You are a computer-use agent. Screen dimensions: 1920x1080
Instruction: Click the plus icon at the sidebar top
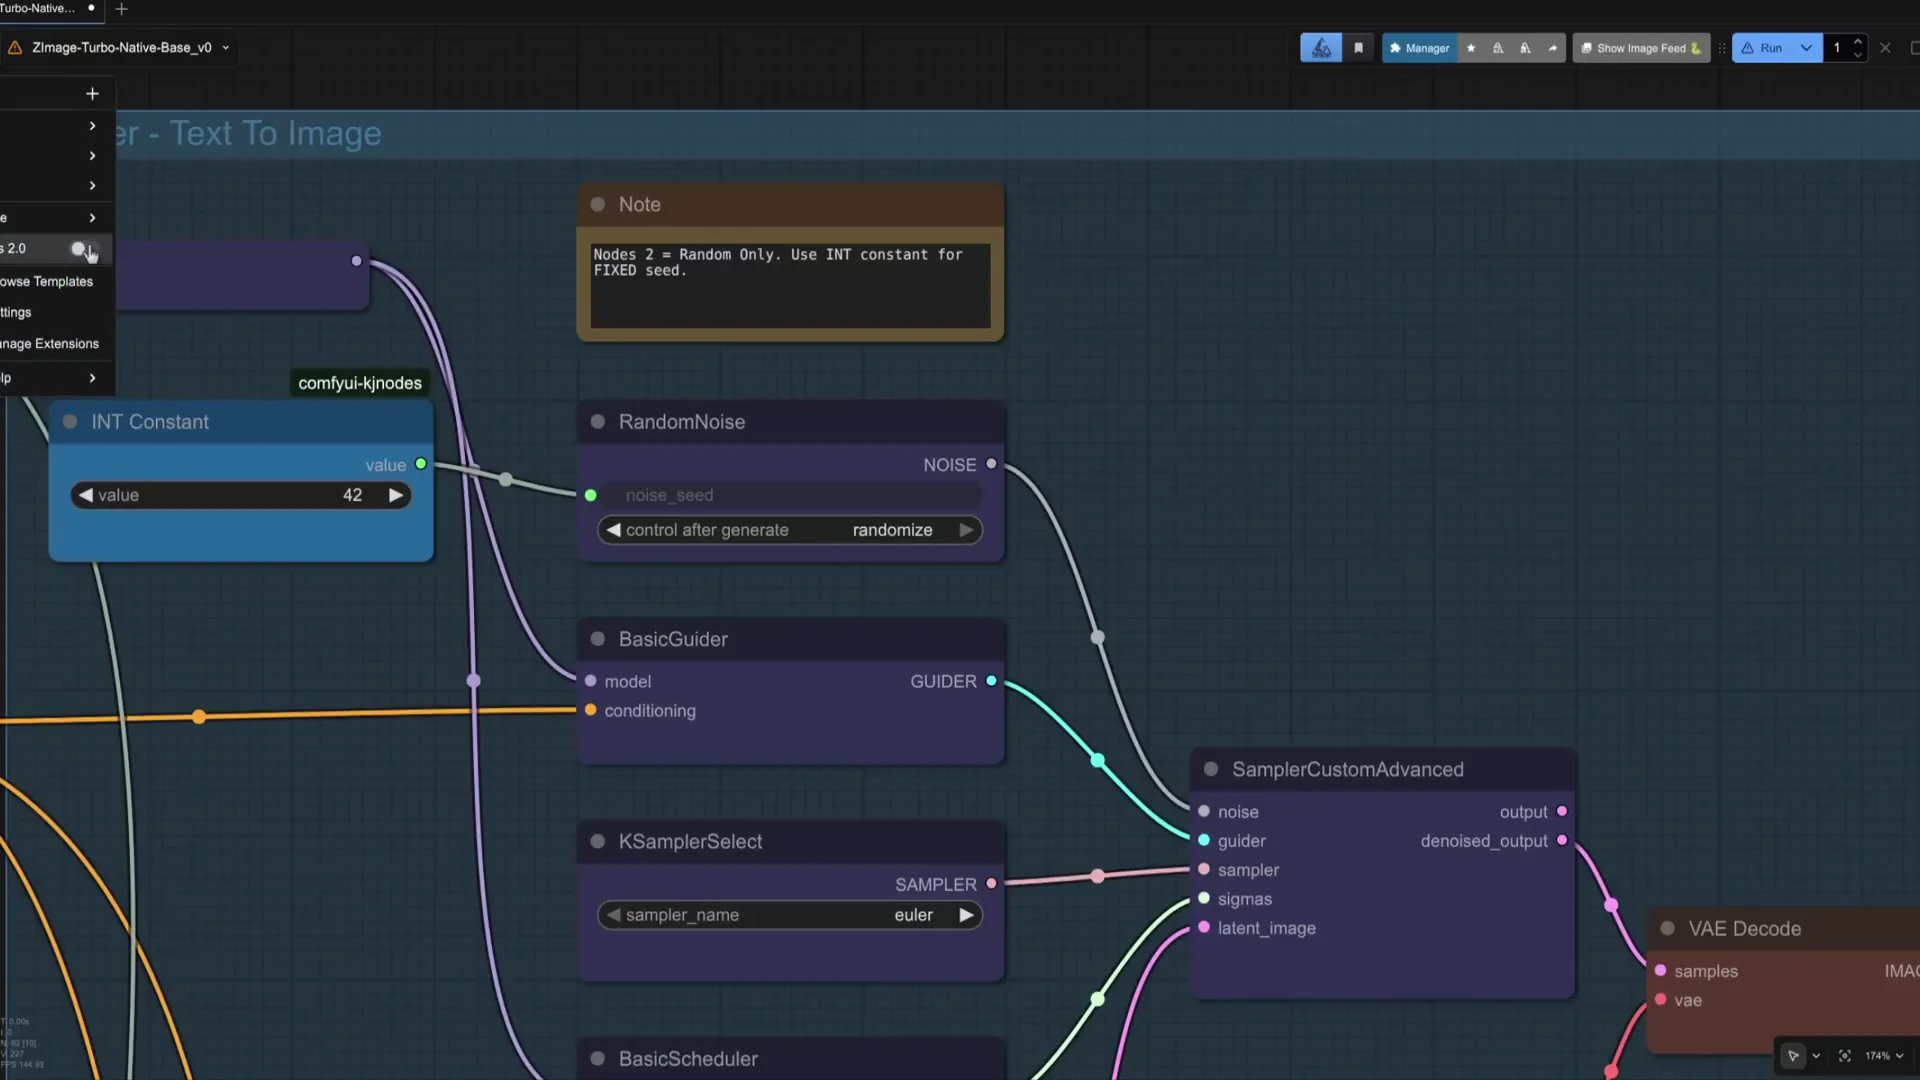pyautogui.click(x=91, y=93)
